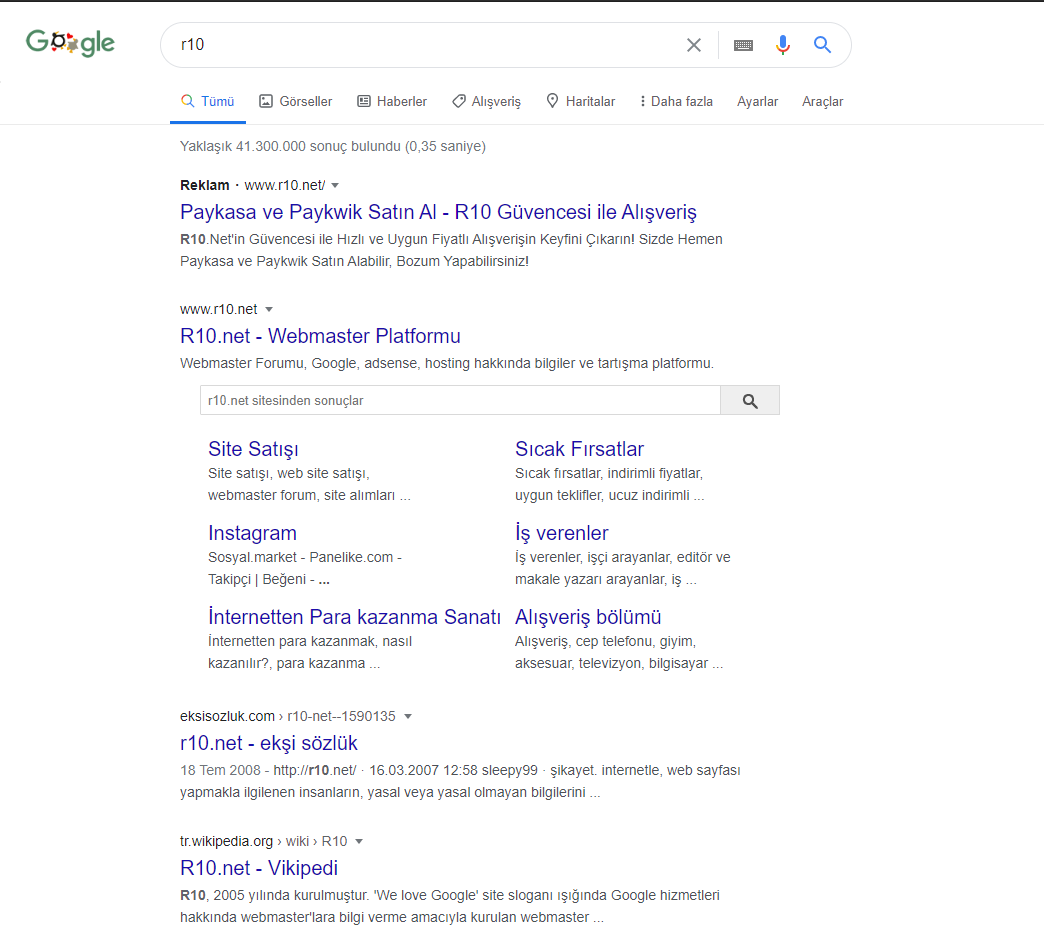Switch to the Haberler tab
The width and height of the screenshot is (1044, 945).
(x=392, y=101)
